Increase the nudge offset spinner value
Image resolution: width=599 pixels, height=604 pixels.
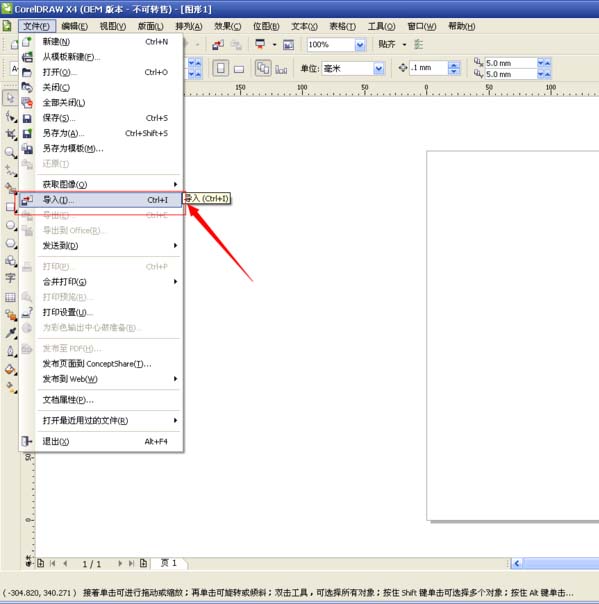(x=454, y=65)
